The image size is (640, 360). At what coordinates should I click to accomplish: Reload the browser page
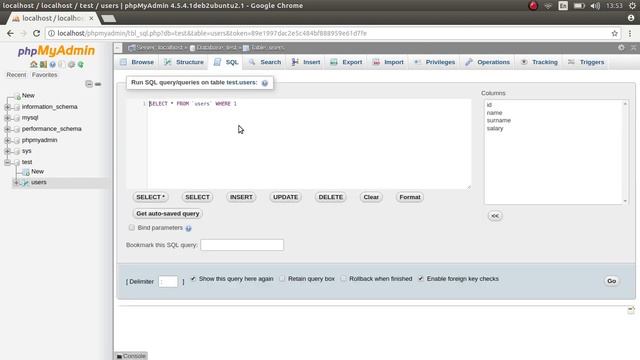(x=36, y=33)
